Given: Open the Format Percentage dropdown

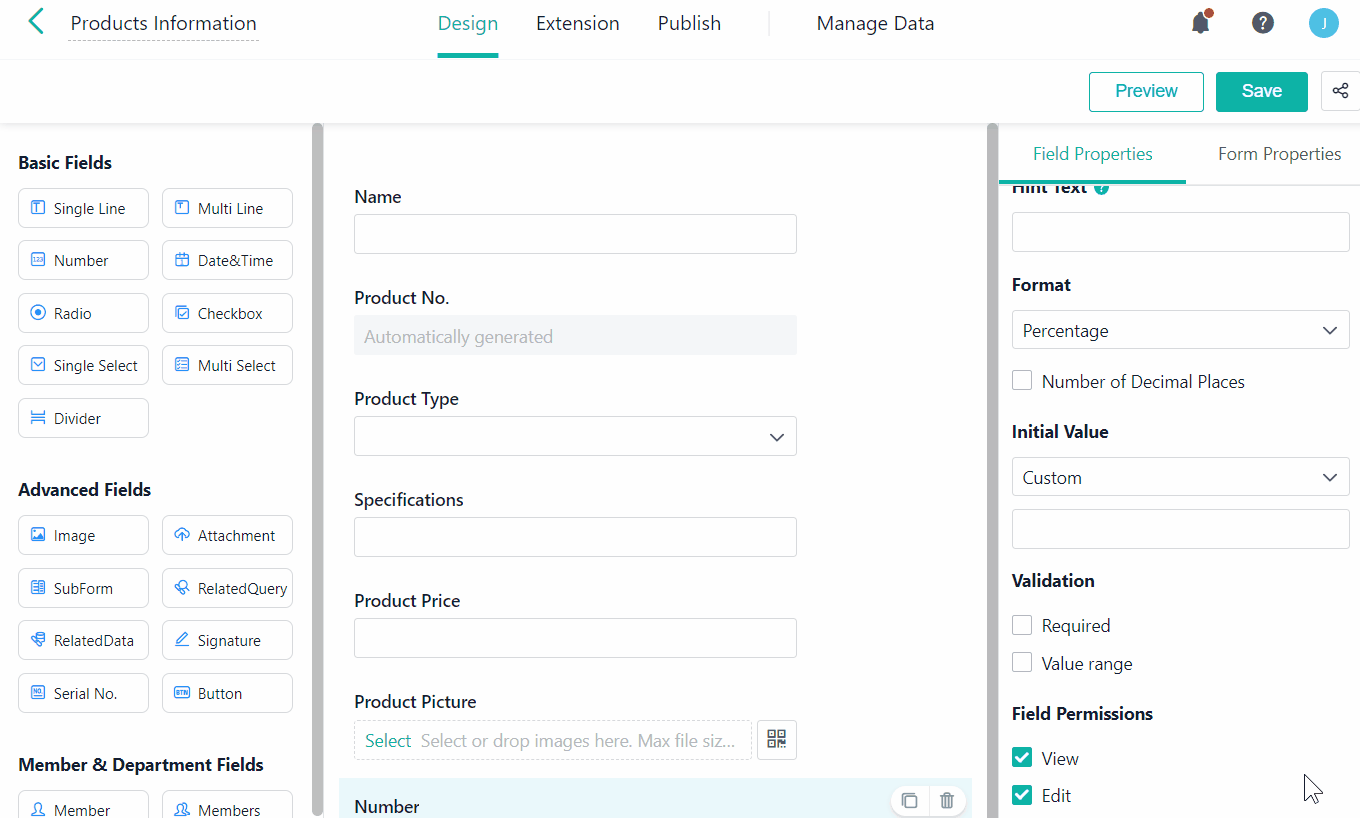Looking at the screenshot, I should (x=1180, y=331).
